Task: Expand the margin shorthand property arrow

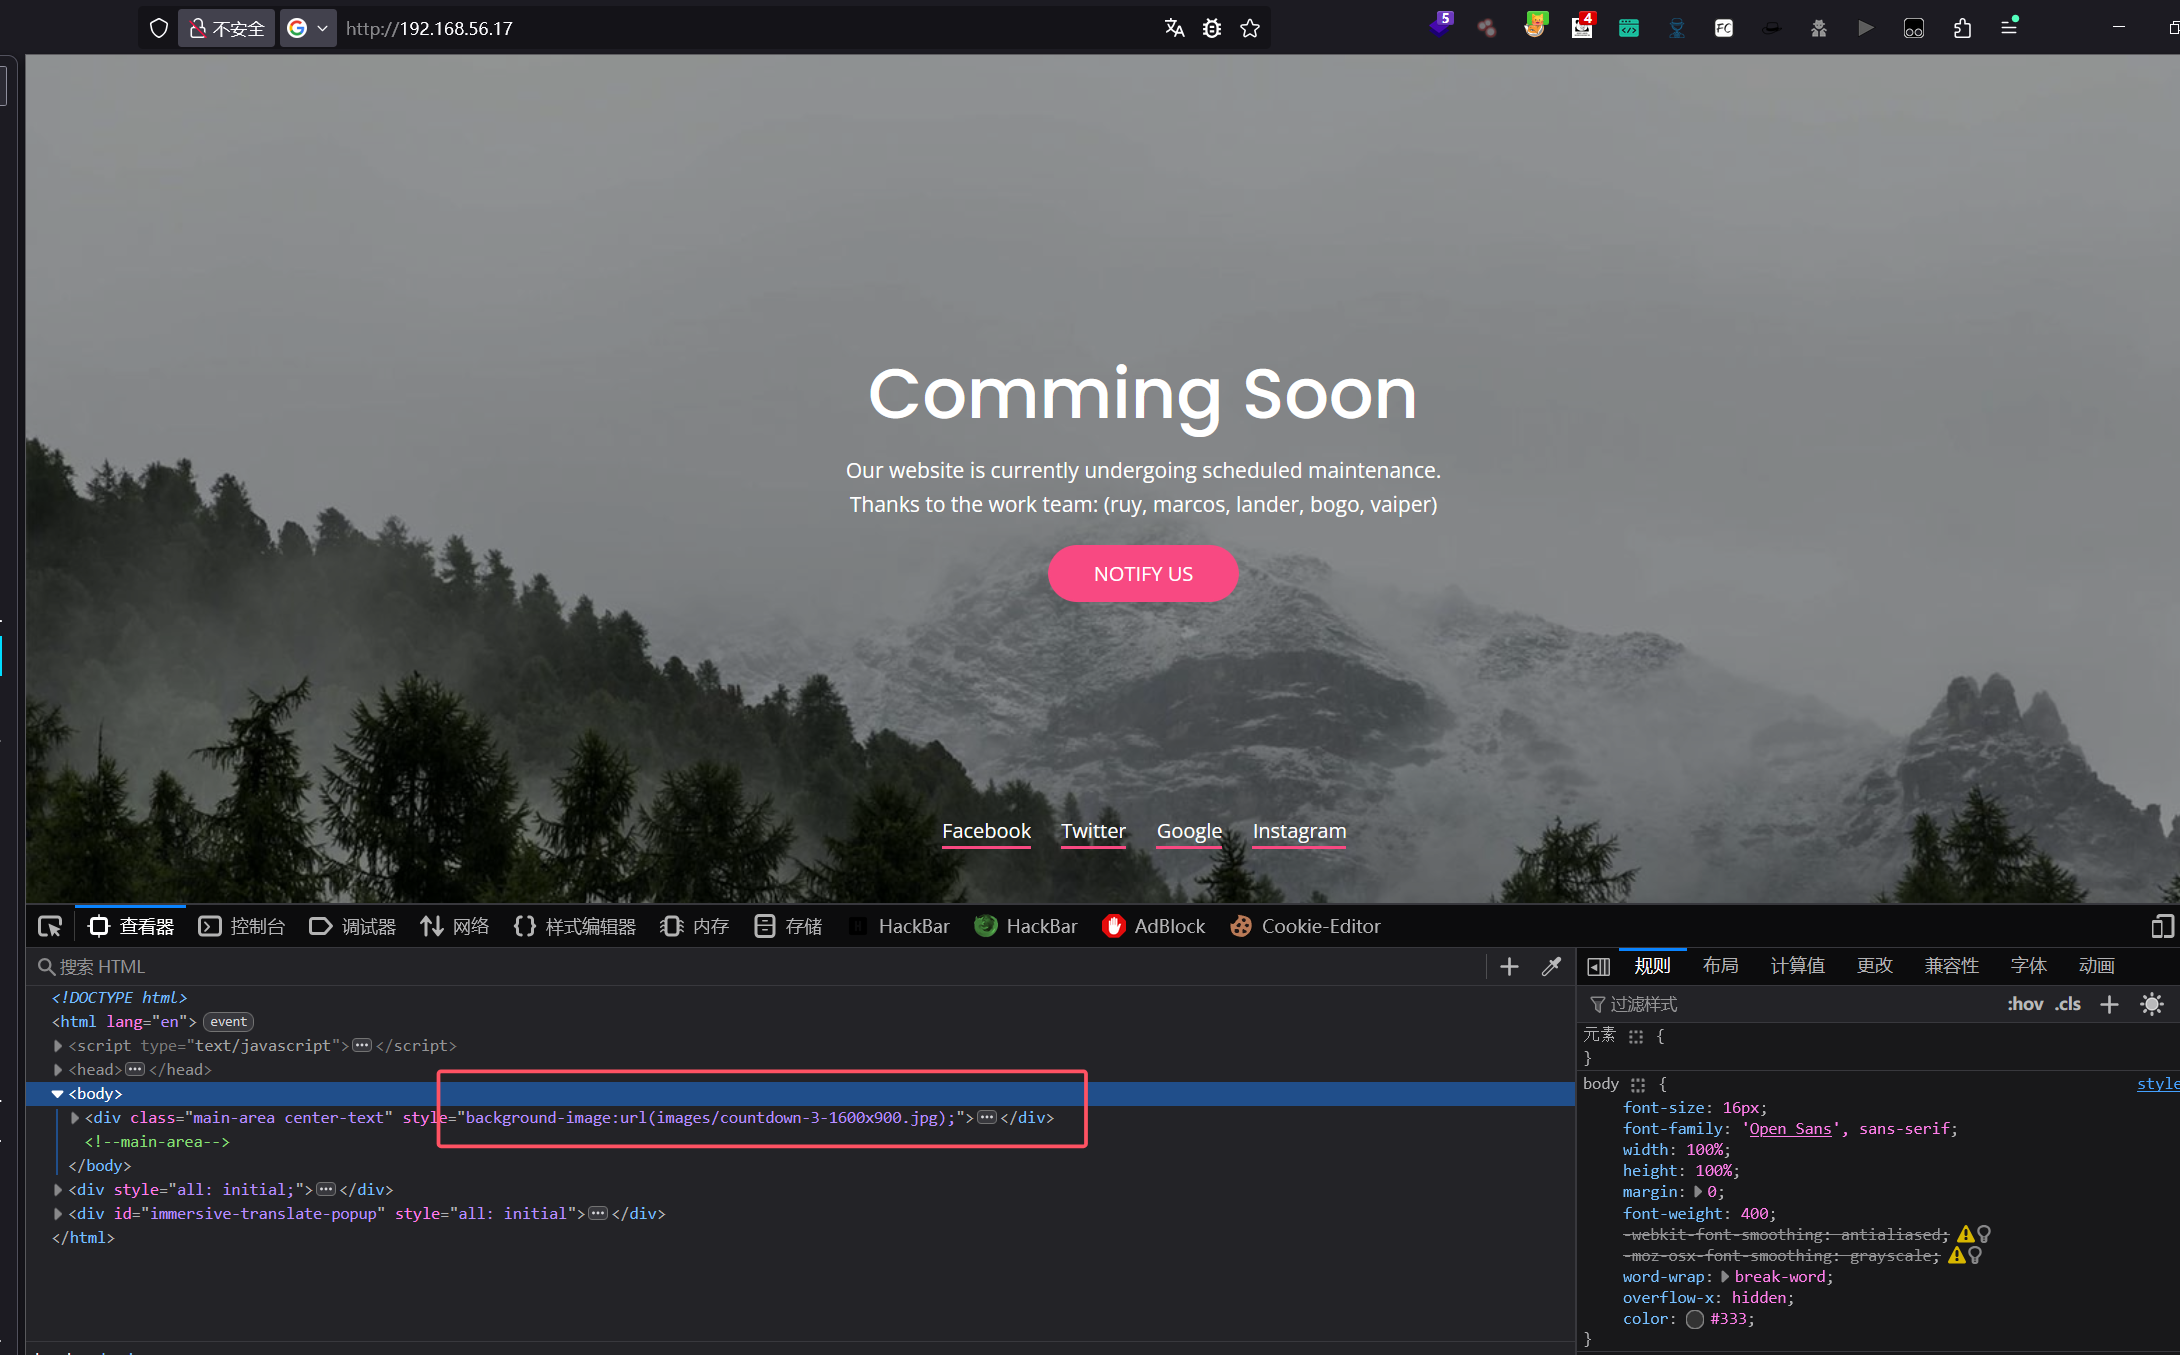Action: pos(1698,1192)
